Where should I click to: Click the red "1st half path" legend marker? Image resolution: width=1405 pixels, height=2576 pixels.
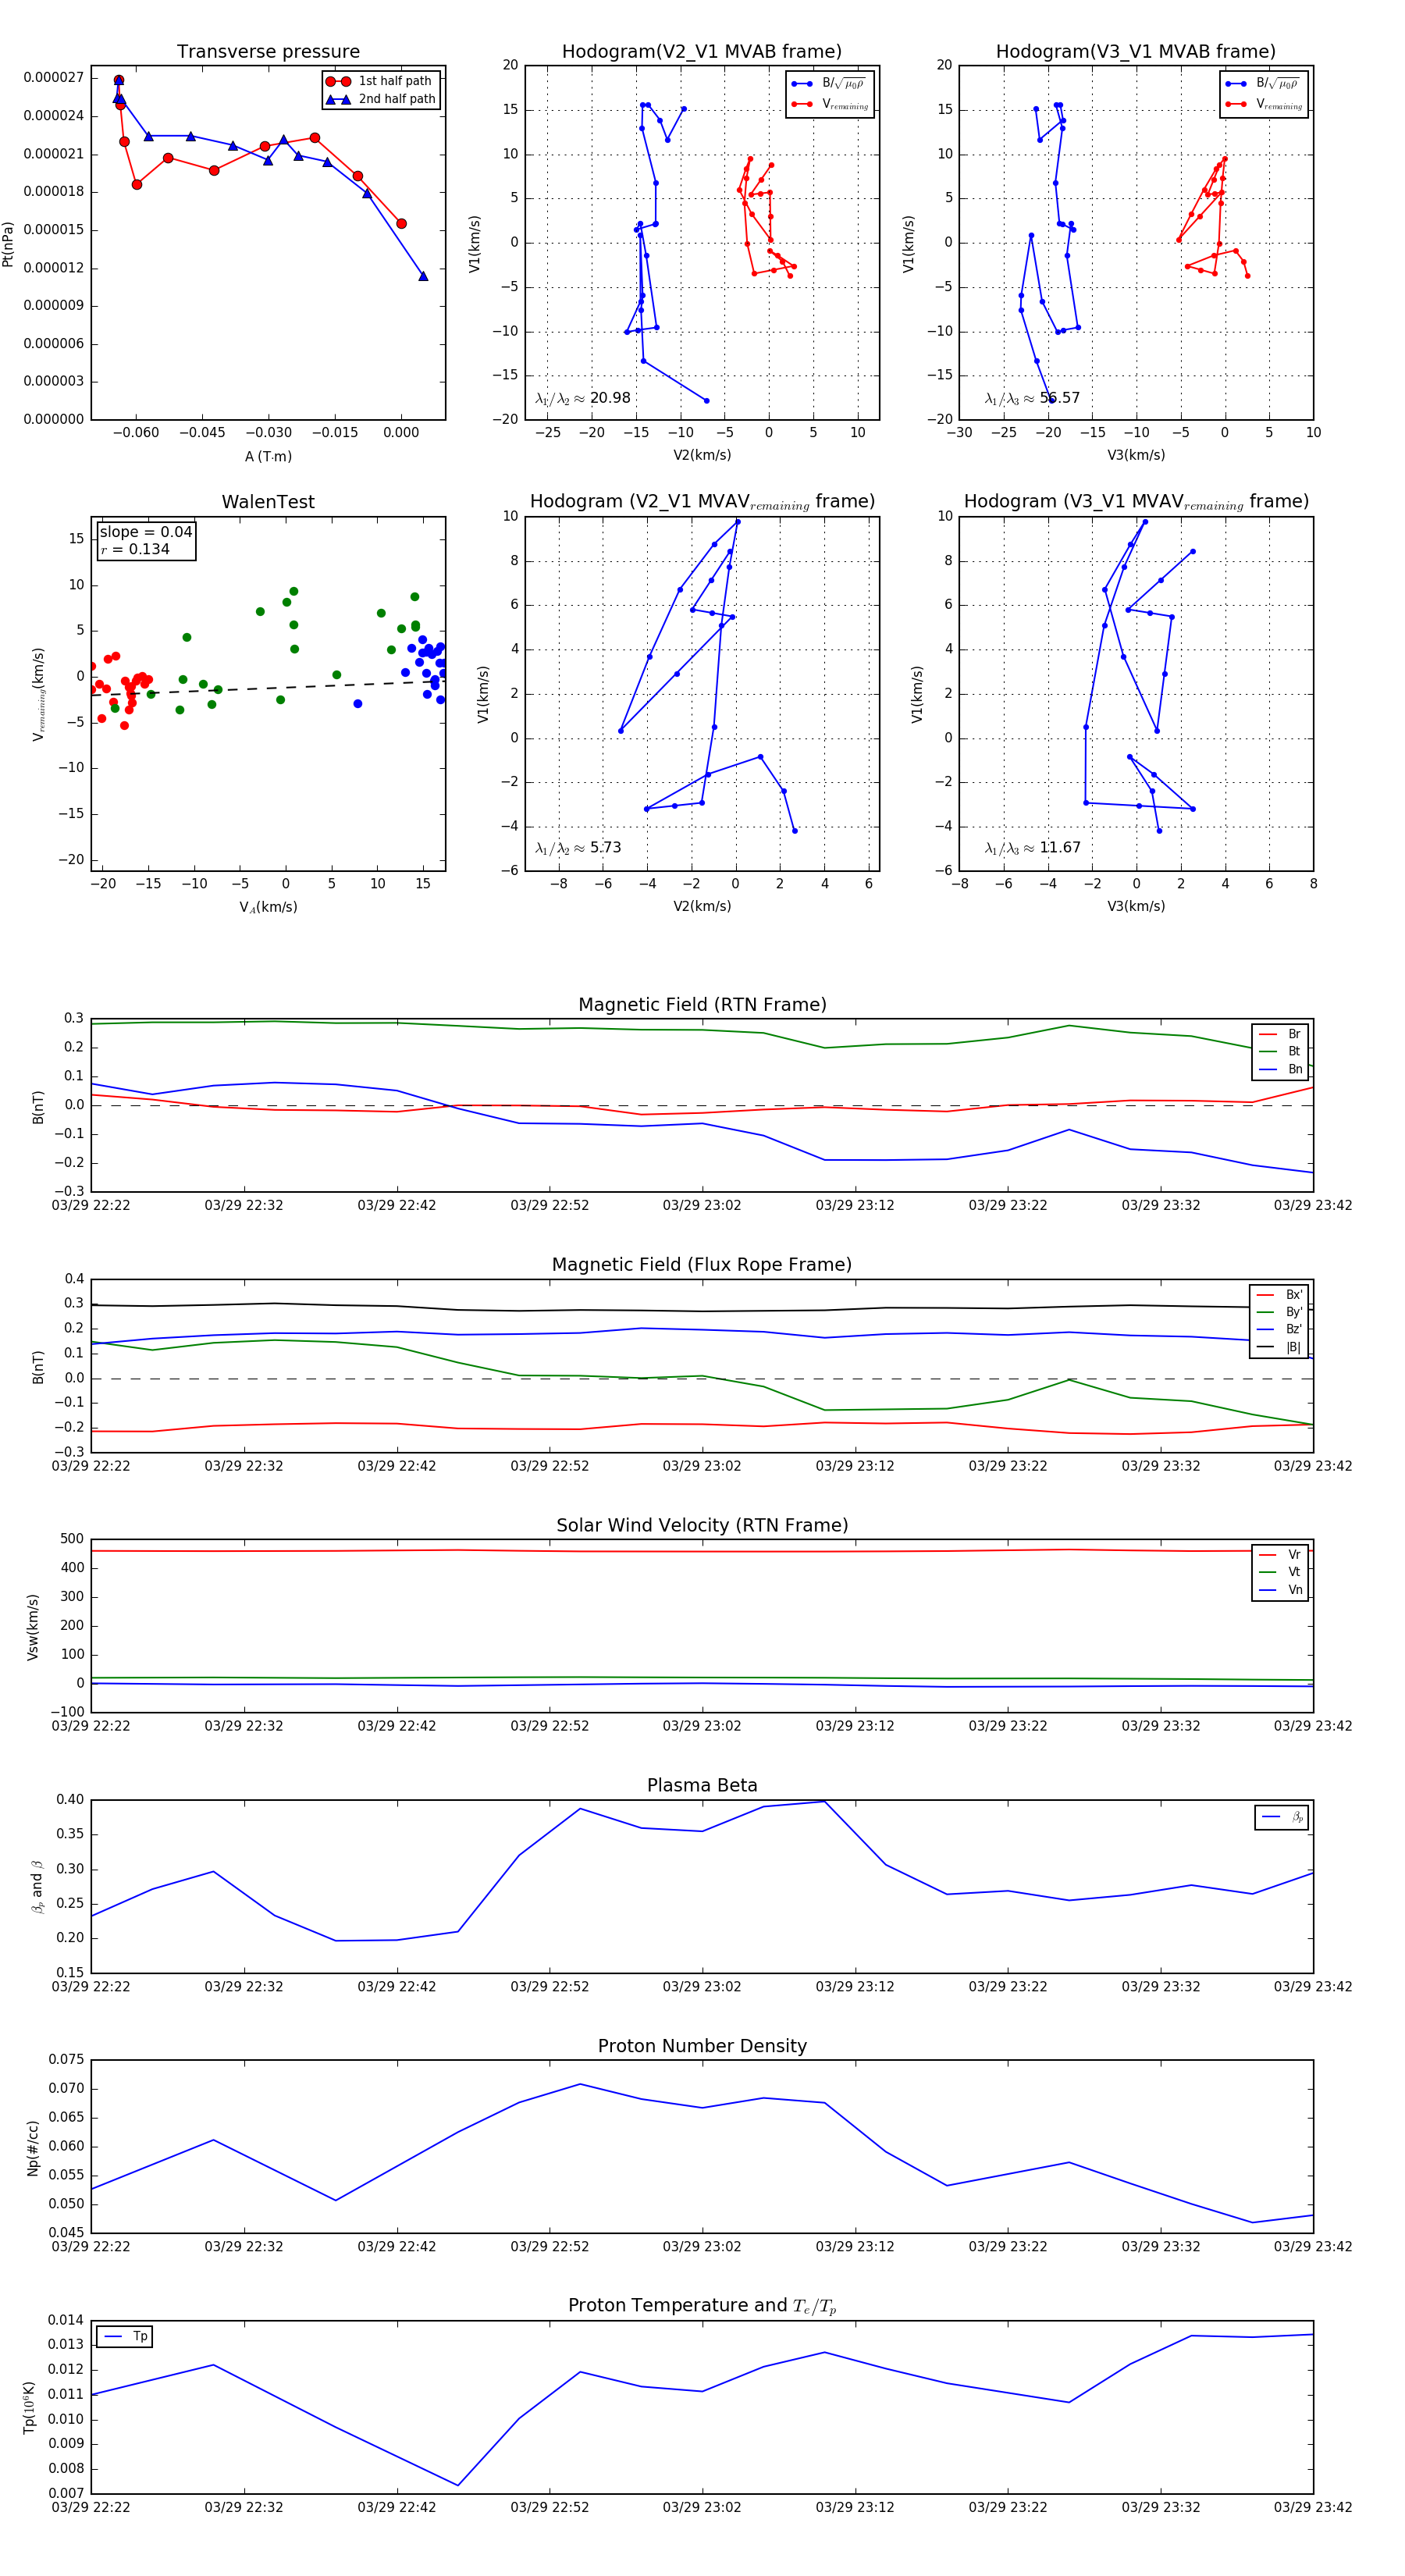(338, 81)
